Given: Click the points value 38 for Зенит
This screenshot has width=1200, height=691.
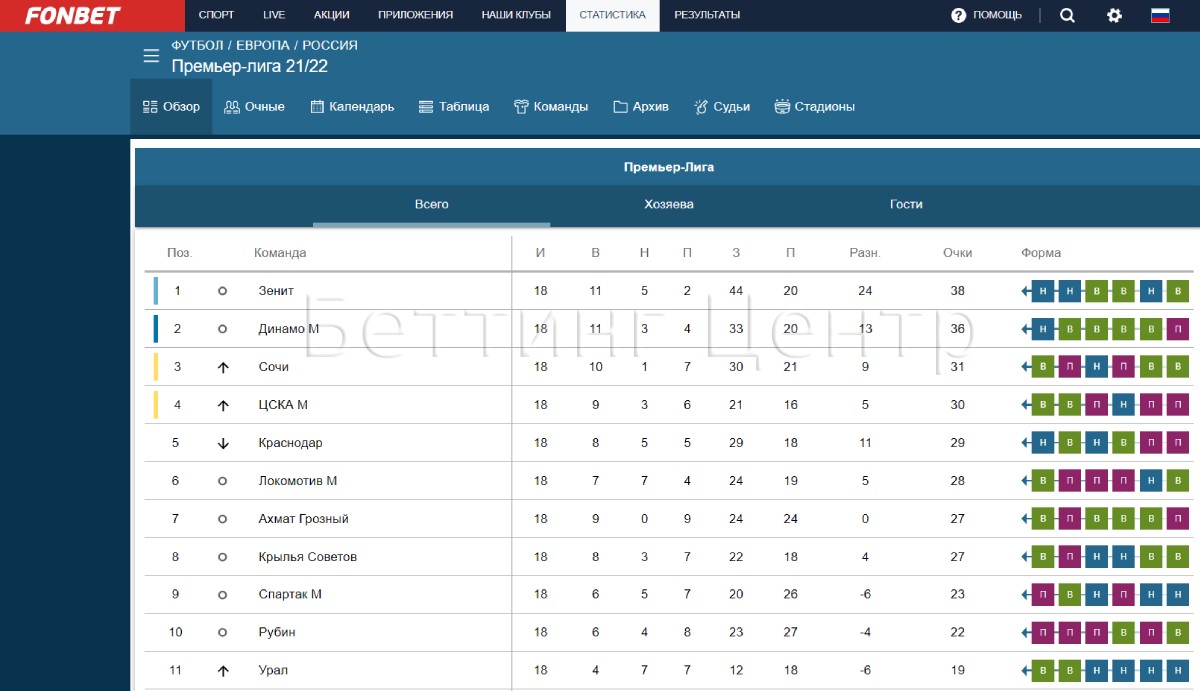Looking at the screenshot, I should click(957, 291).
